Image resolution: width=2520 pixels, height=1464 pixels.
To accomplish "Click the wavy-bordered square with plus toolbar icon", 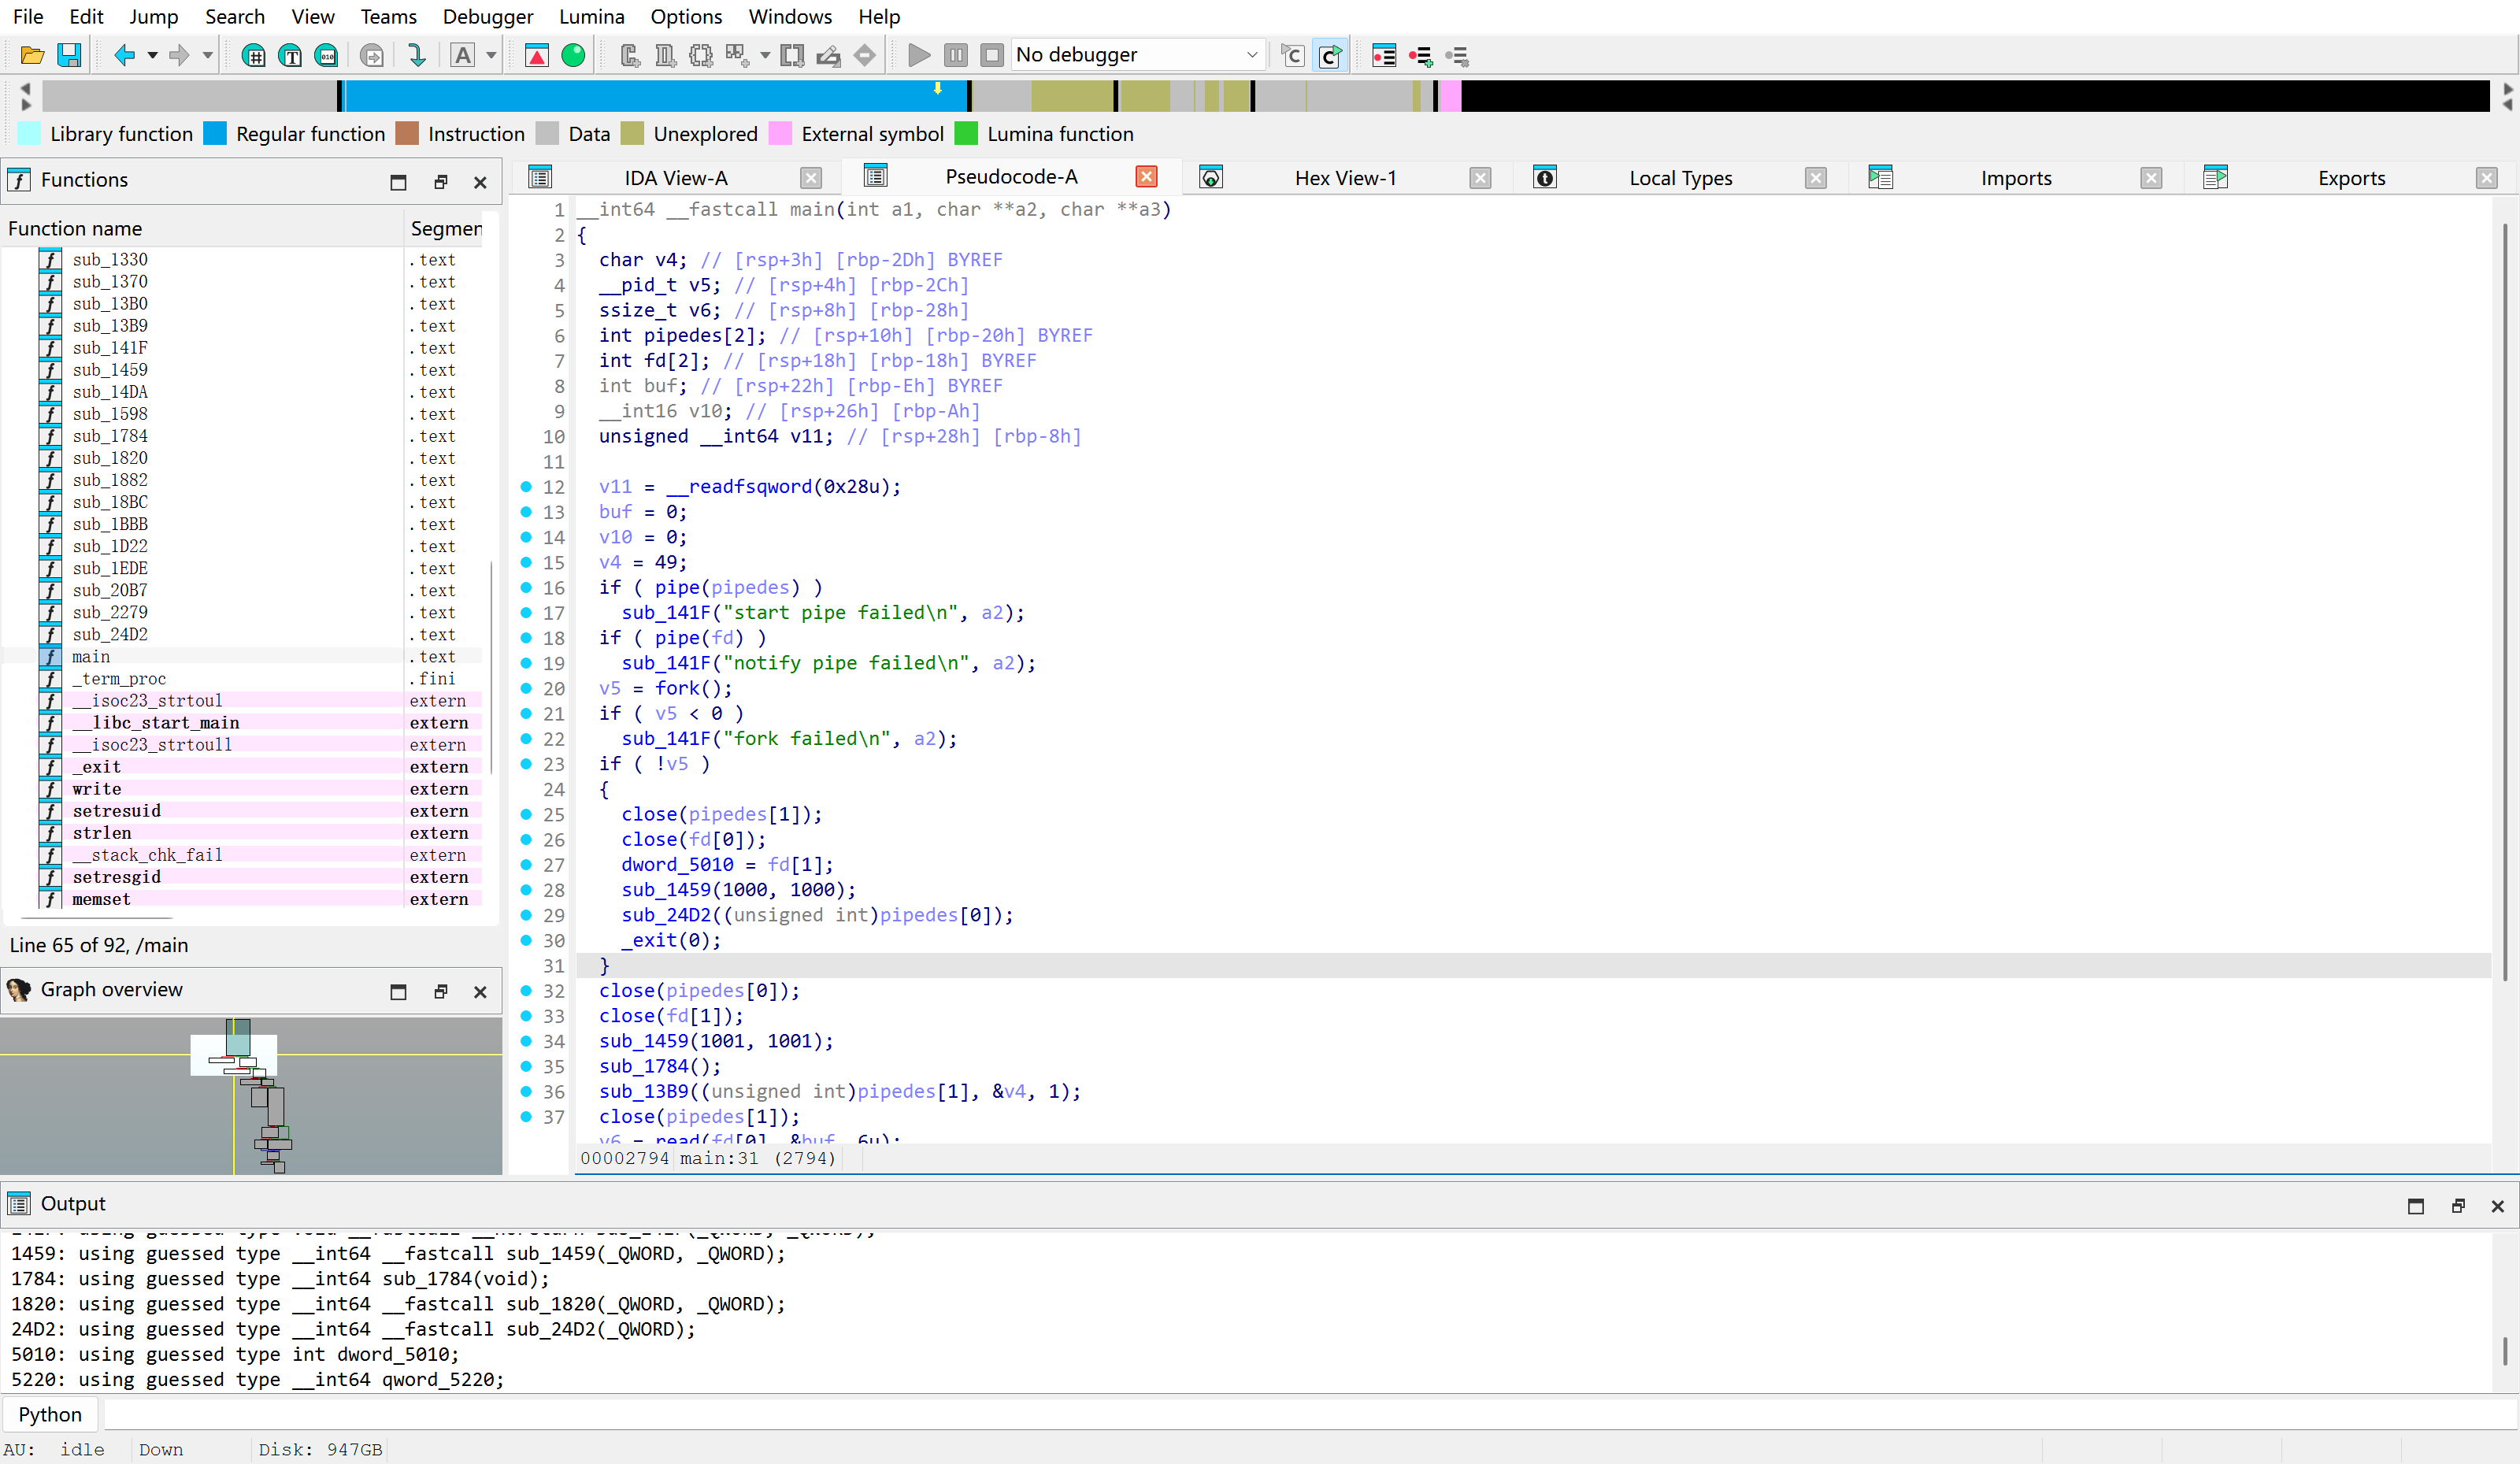I will point(701,55).
